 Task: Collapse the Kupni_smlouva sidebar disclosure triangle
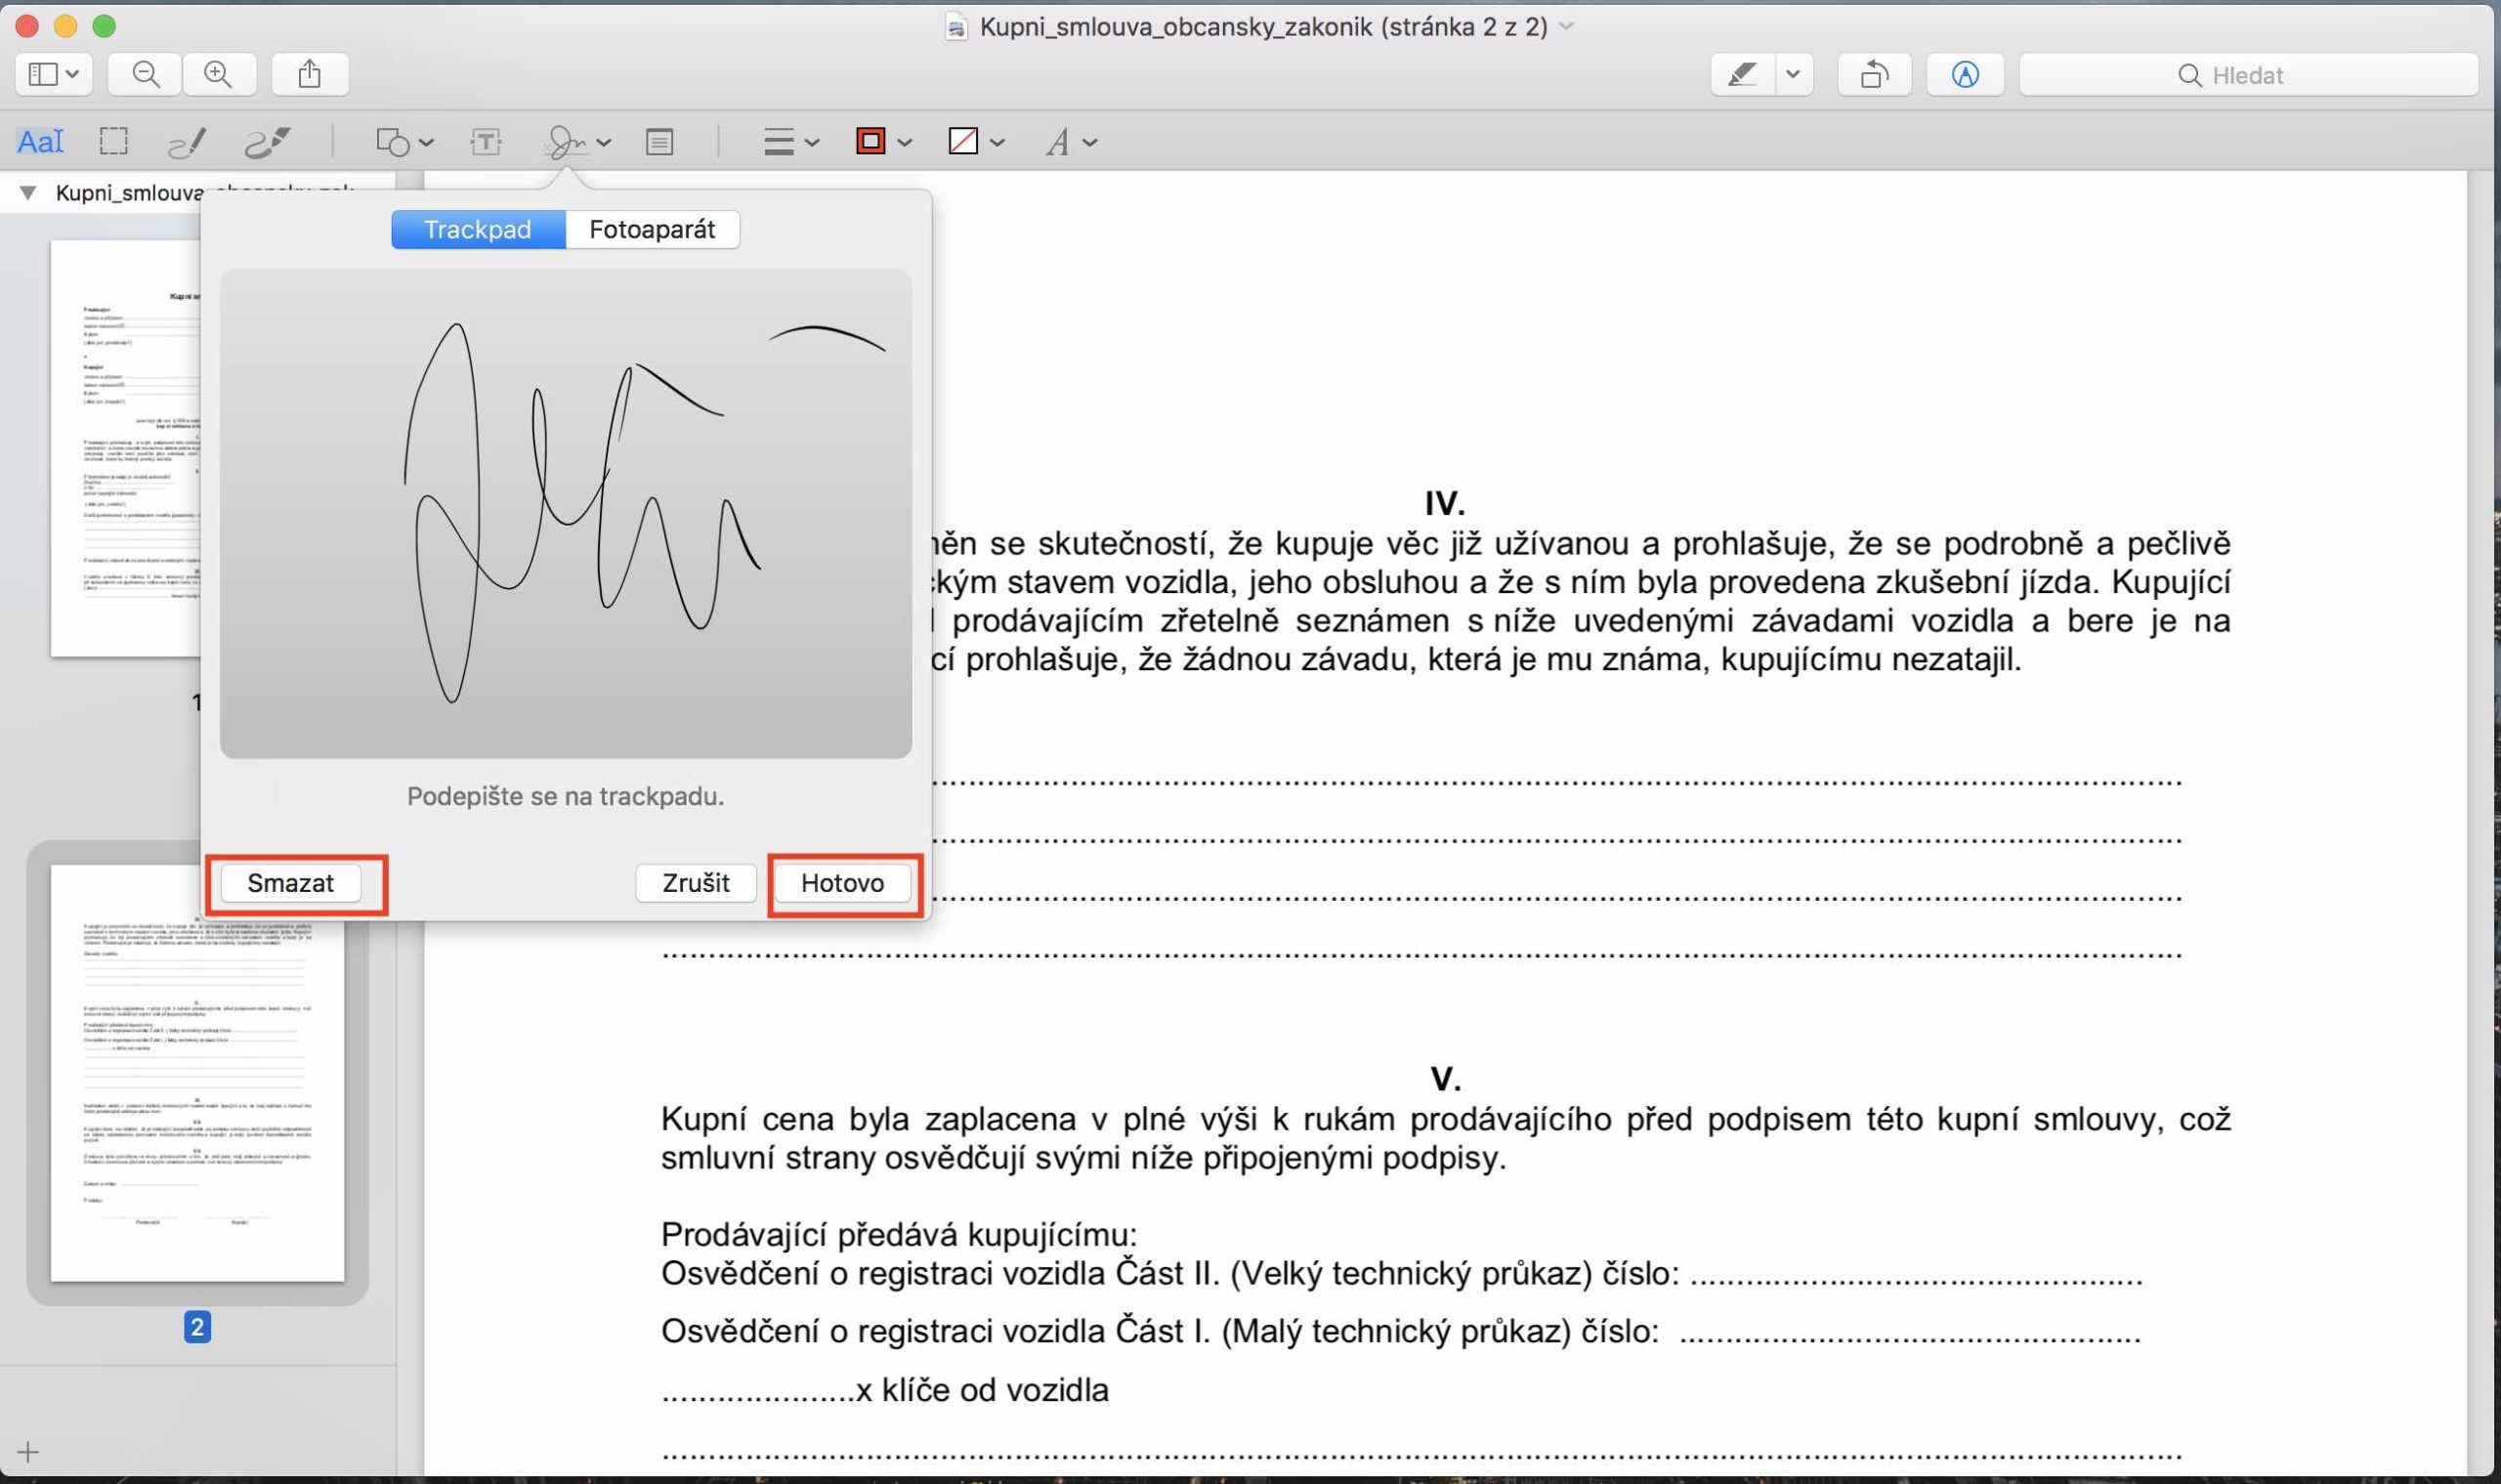click(x=28, y=193)
